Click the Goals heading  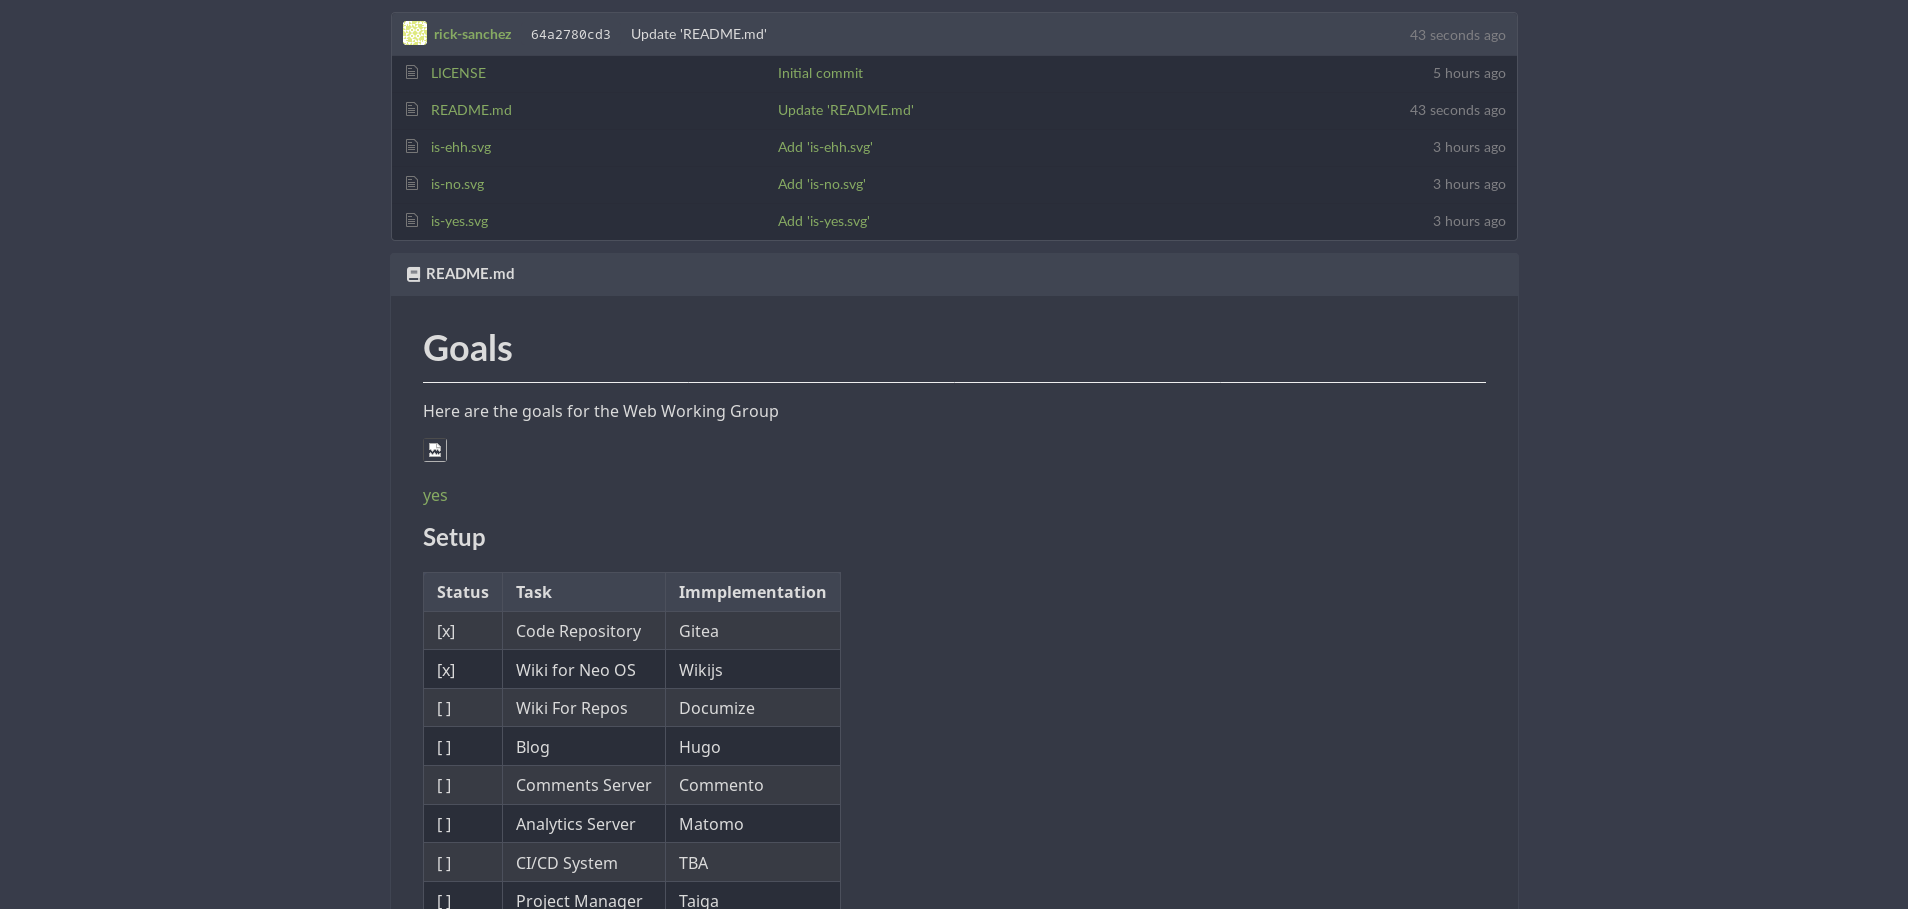[x=467, y=348]
